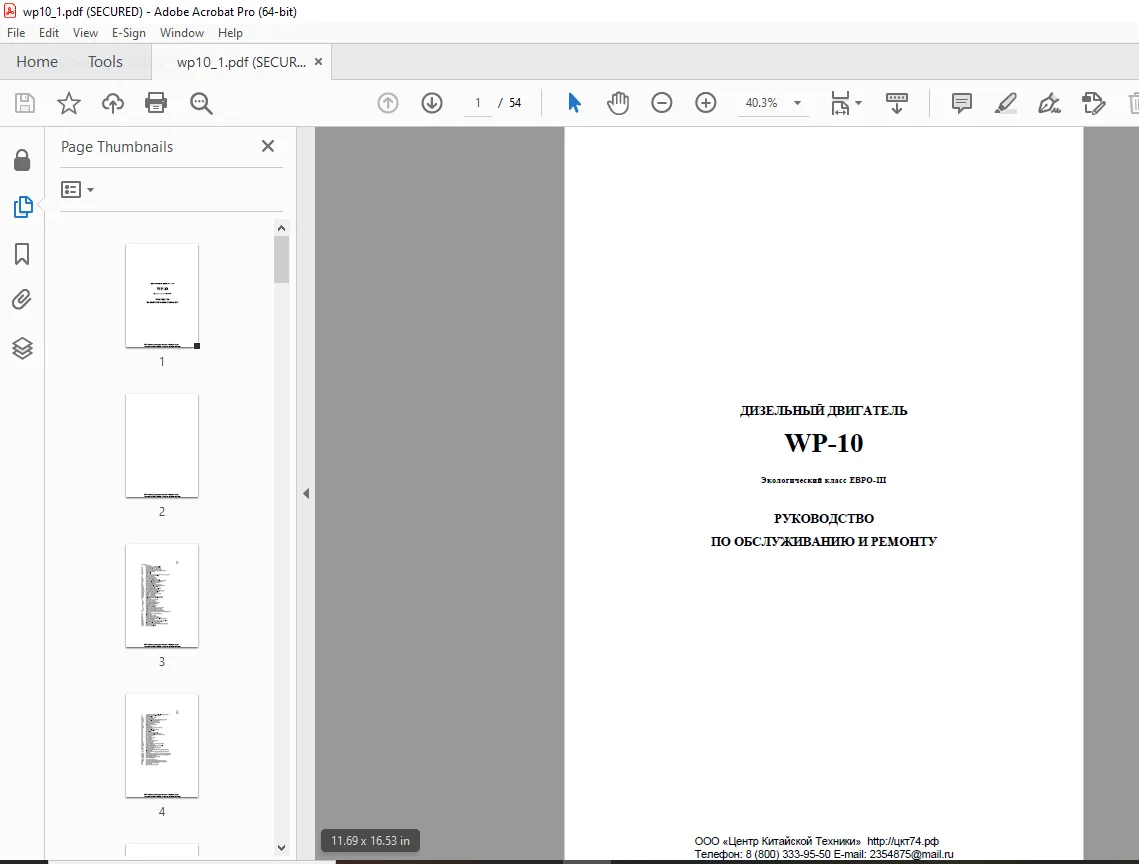This screenshot has height=864, width=1139.
Task: Expand page fit options arrow
Action: click(859, 103)
